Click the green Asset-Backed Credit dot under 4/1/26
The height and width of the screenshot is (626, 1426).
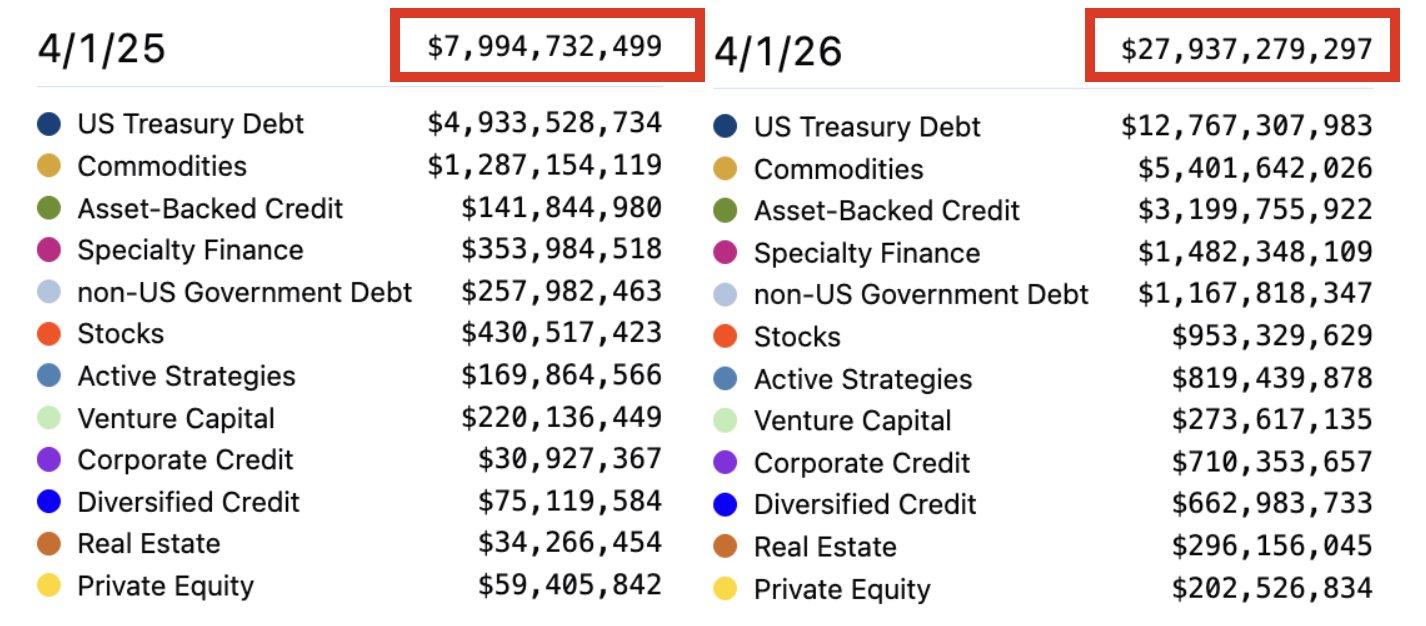tap(726, 211)
